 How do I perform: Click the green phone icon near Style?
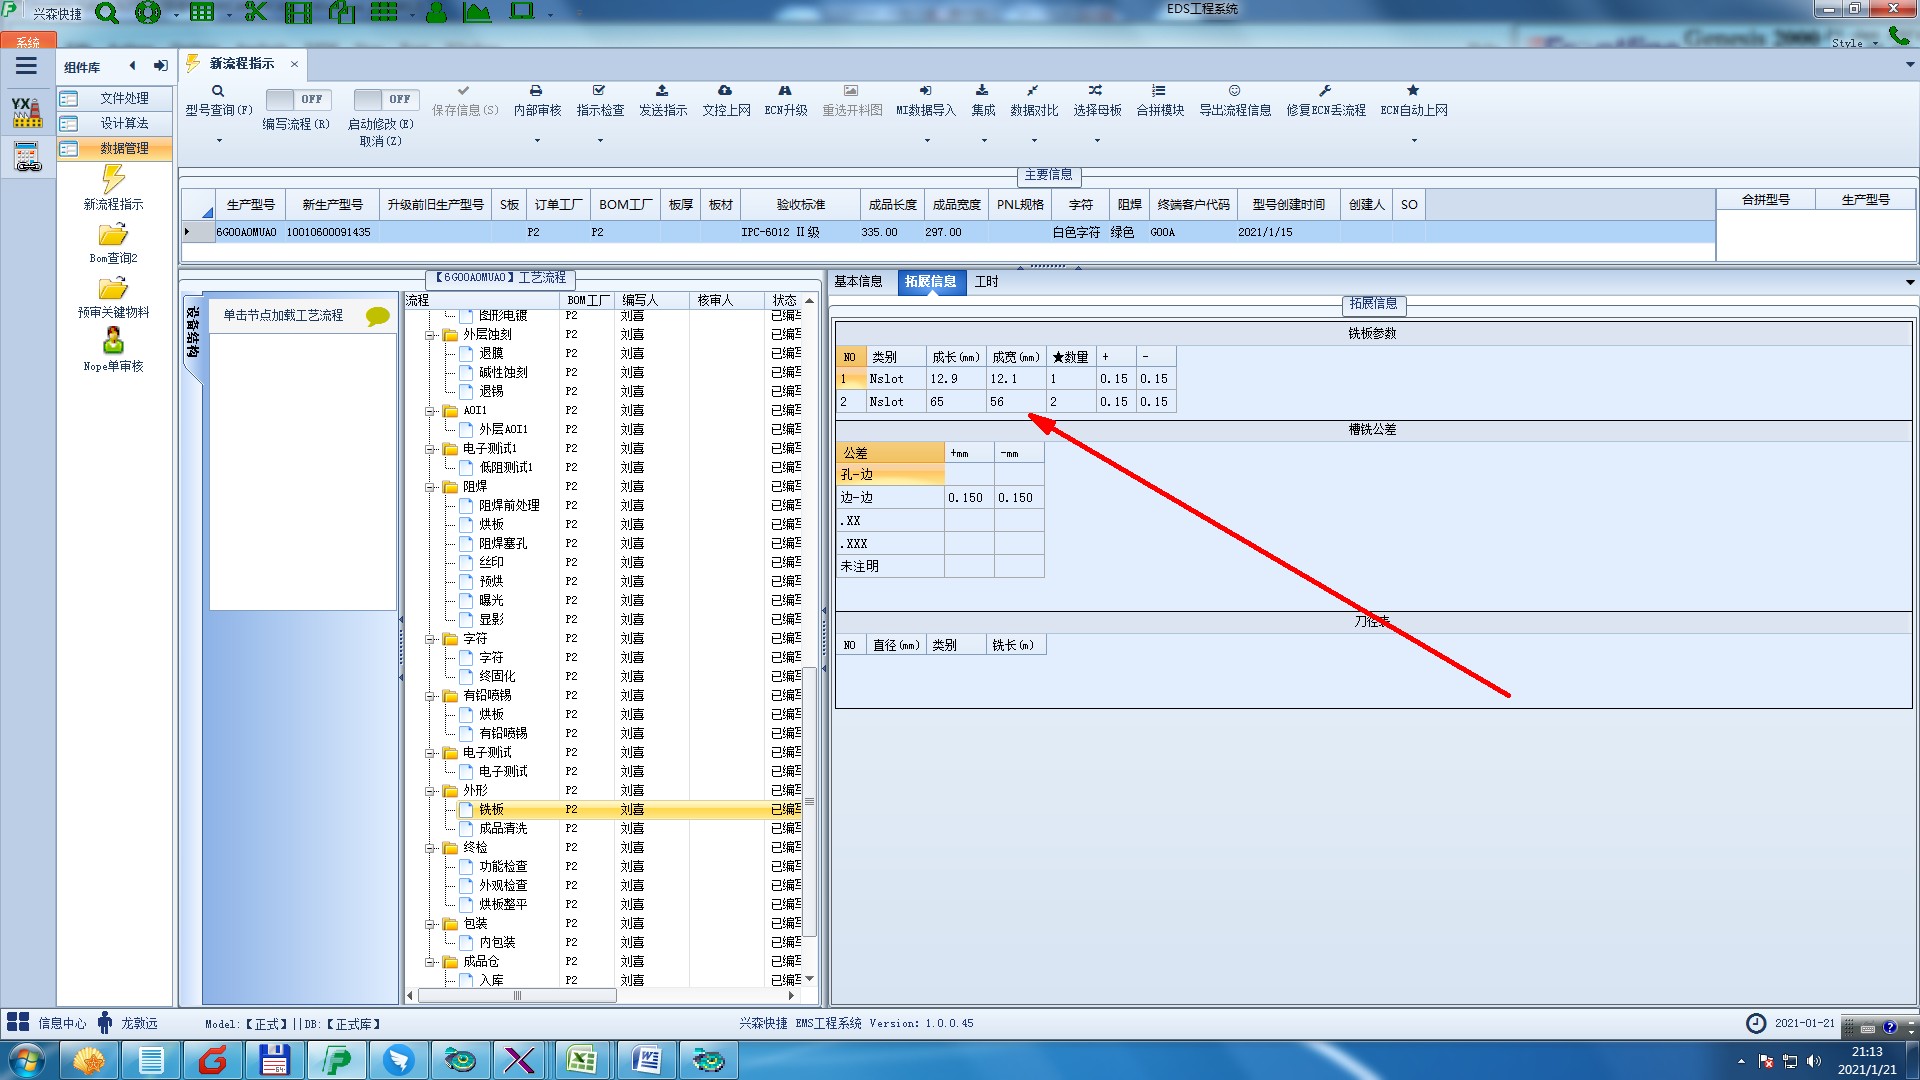1898,36
